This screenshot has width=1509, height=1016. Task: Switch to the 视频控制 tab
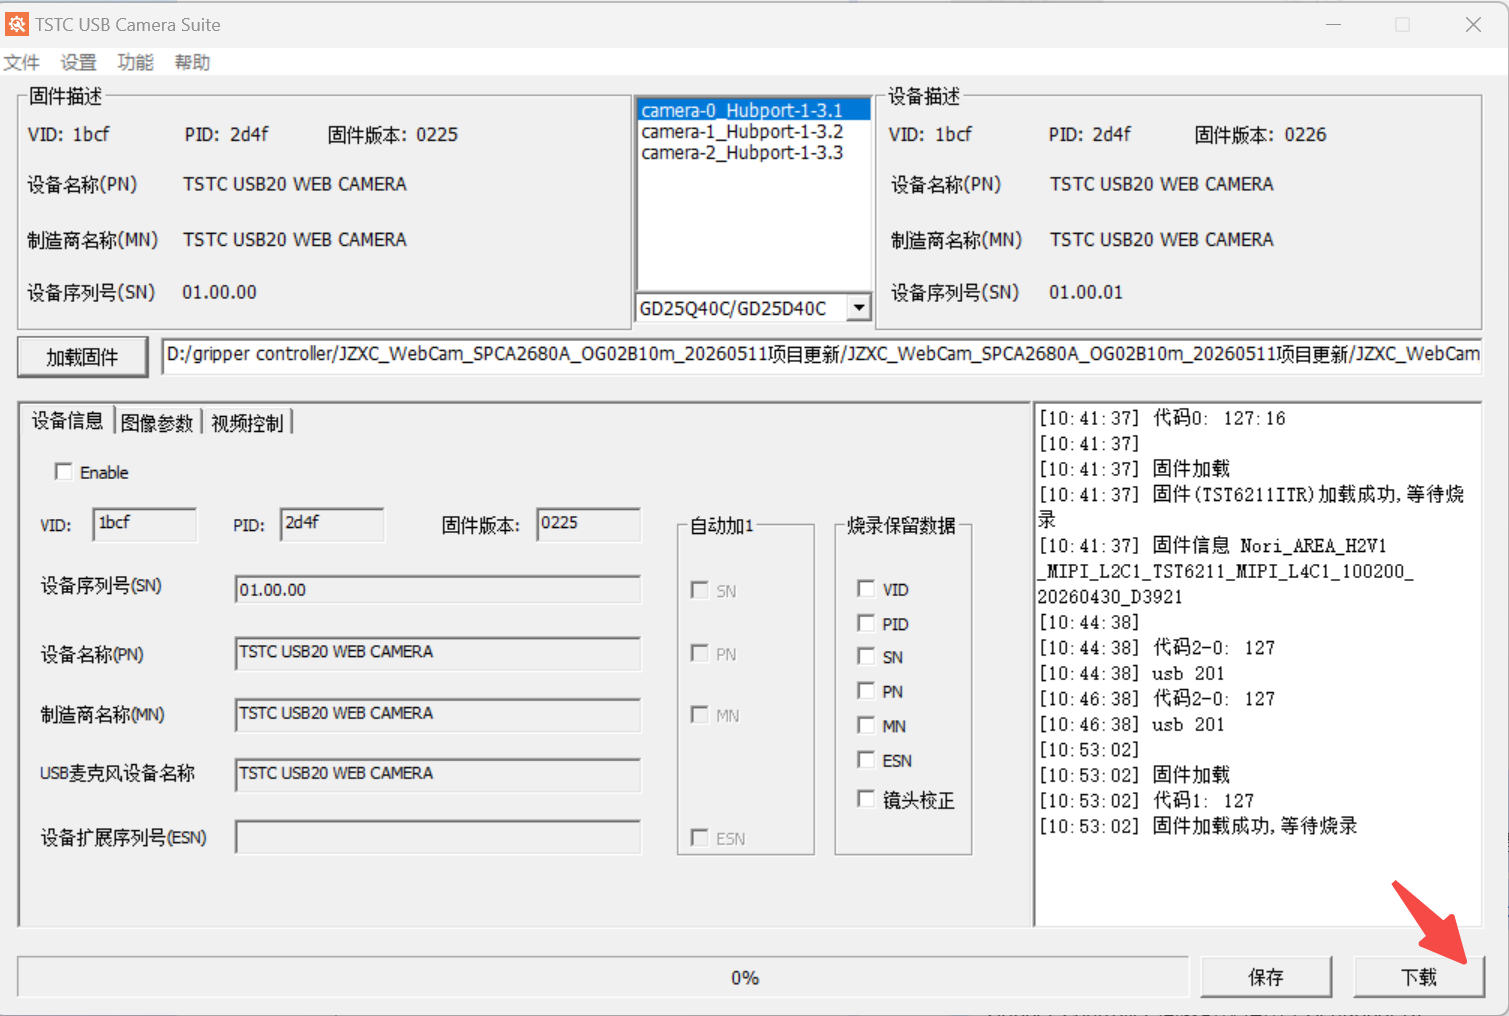click(x=247, y=423)
